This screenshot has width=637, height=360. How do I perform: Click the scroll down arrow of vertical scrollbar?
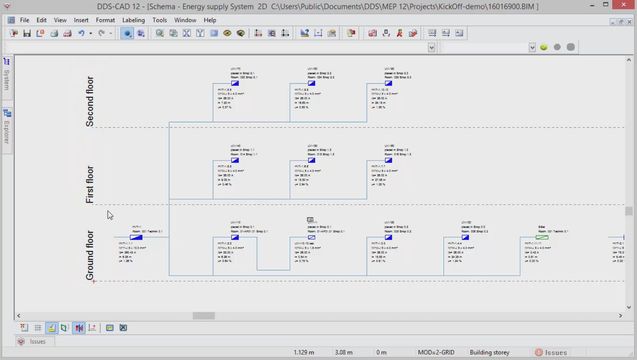(629, 307)
